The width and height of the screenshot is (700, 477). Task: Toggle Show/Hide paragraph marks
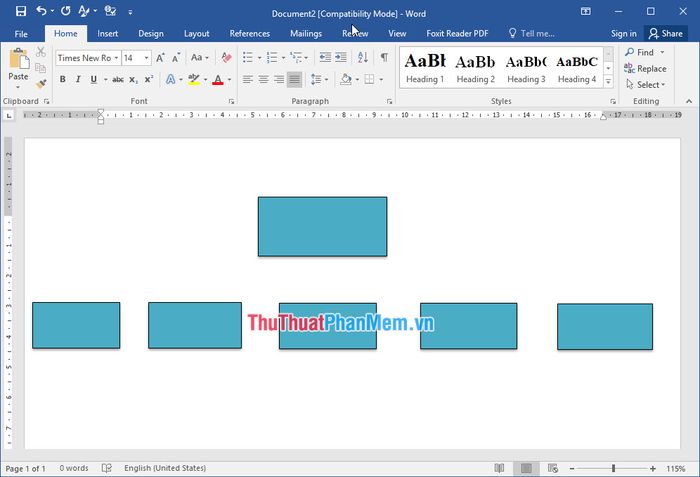[383, 58]
